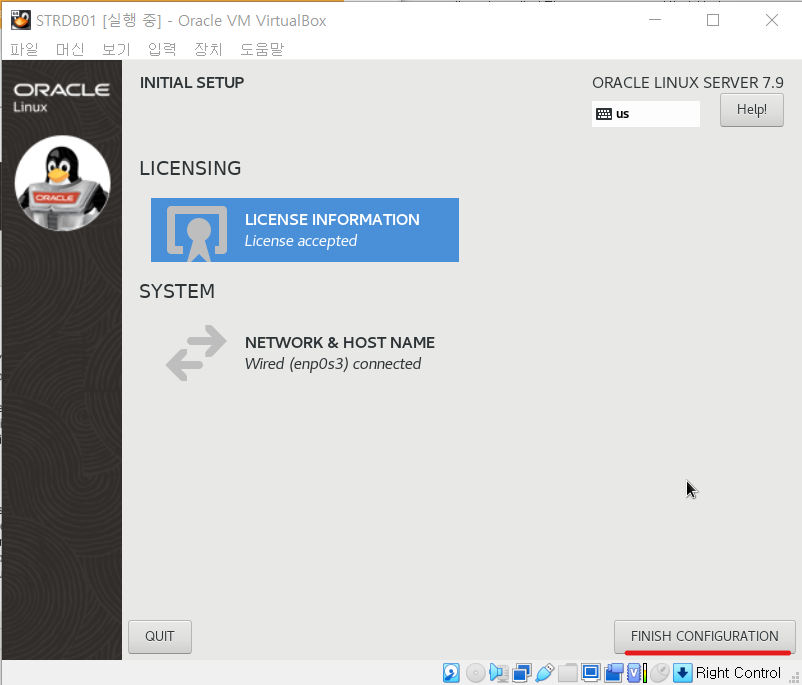Click 'Wired (enp0s3) connected' status text
Viewport: 802px width, 685px height.
[x=333, y=364]
